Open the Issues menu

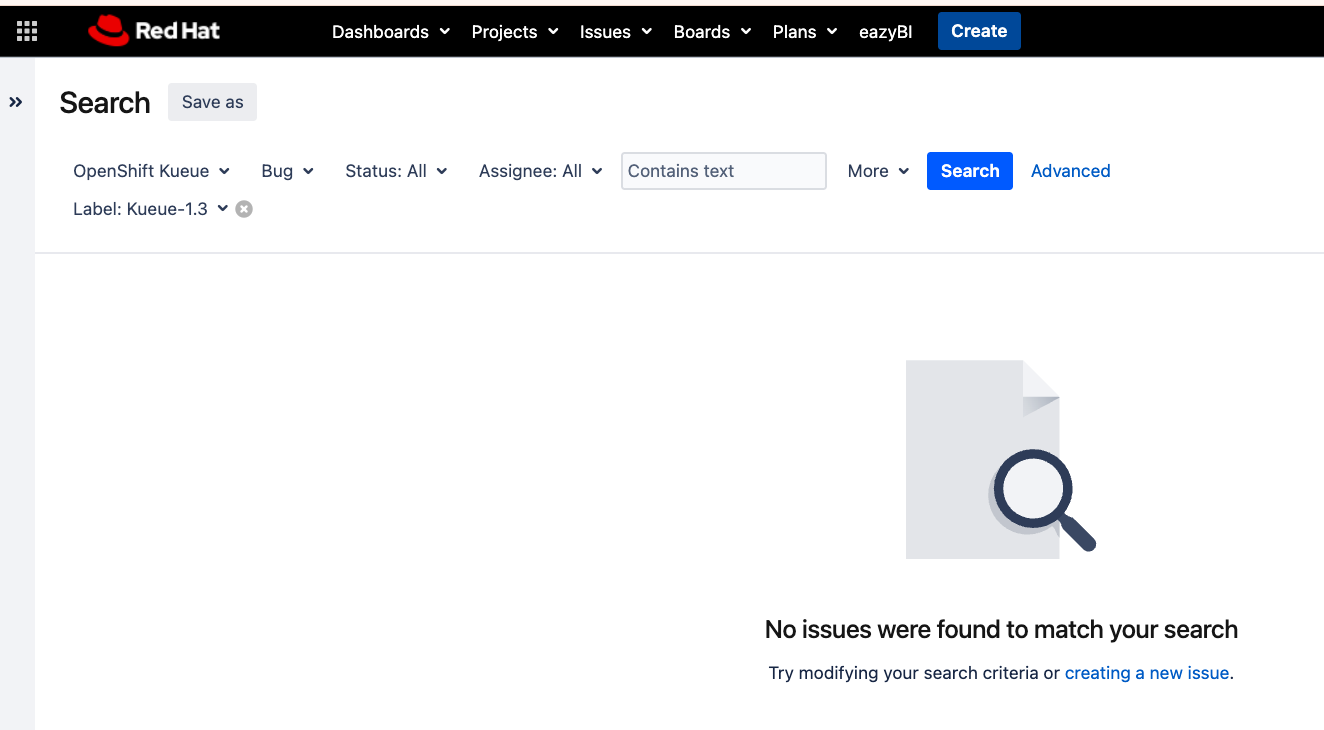pyautogui.click(x=616, y=31)
